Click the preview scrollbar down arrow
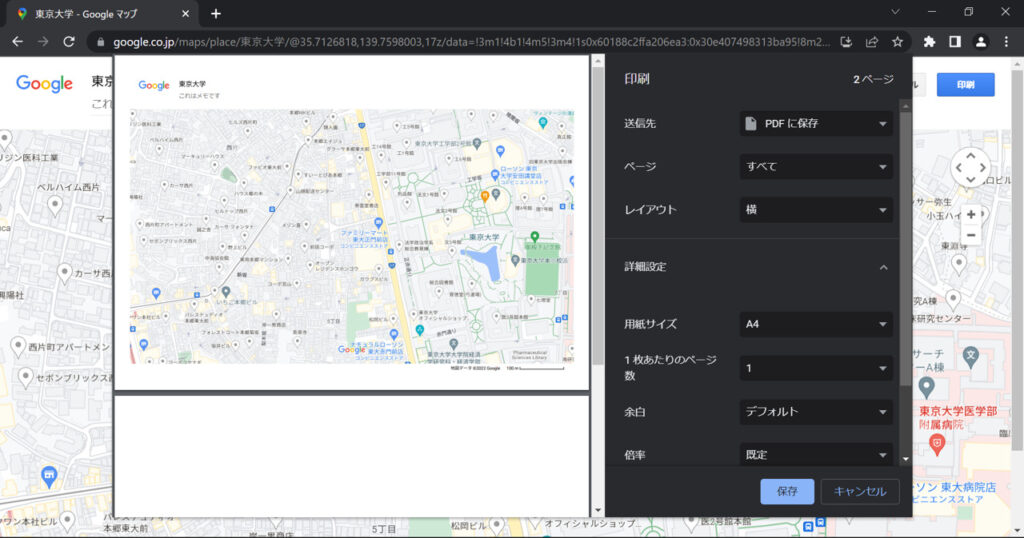The width and height of the screenshot is (1024, 538). point(598,511)
